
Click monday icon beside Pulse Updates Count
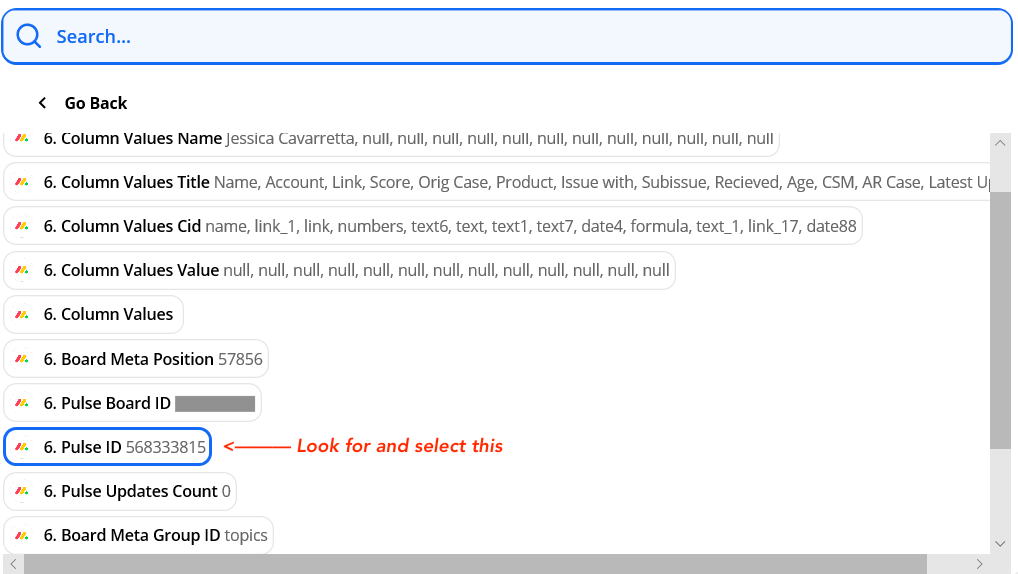pos(22,491)
